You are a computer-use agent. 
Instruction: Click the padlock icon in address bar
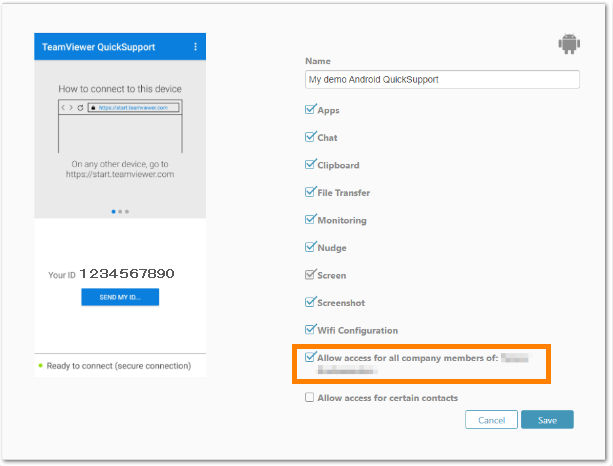[93, 108]
